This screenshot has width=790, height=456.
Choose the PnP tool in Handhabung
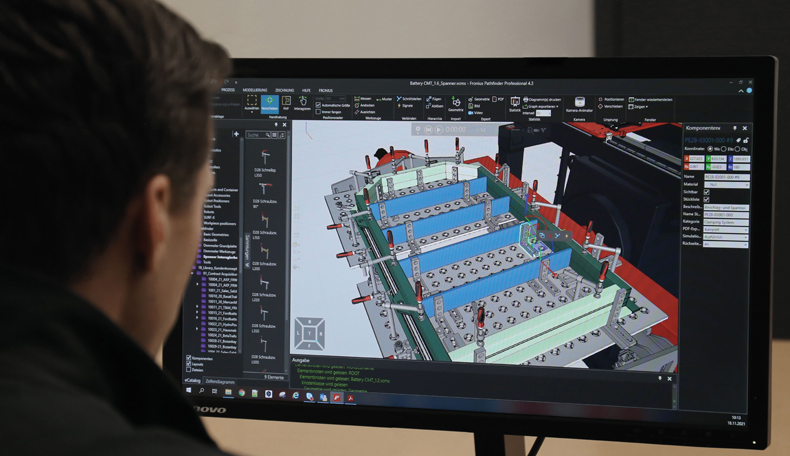pos(286,102)
